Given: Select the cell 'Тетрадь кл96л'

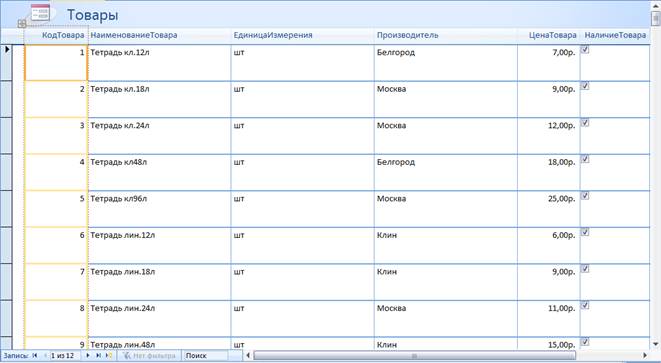Looking at the screenshot, I should click(x=159, y=209).
